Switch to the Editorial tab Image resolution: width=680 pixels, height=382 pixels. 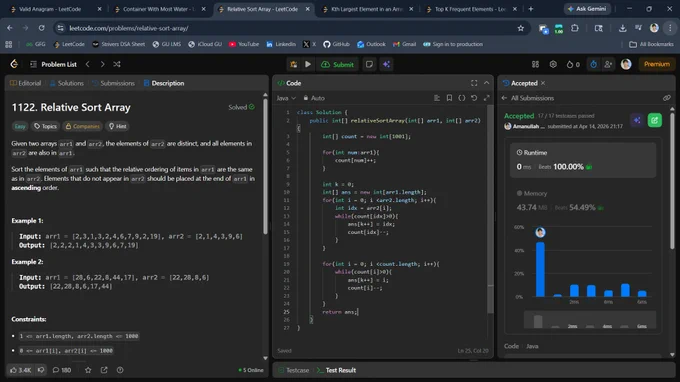25,83
